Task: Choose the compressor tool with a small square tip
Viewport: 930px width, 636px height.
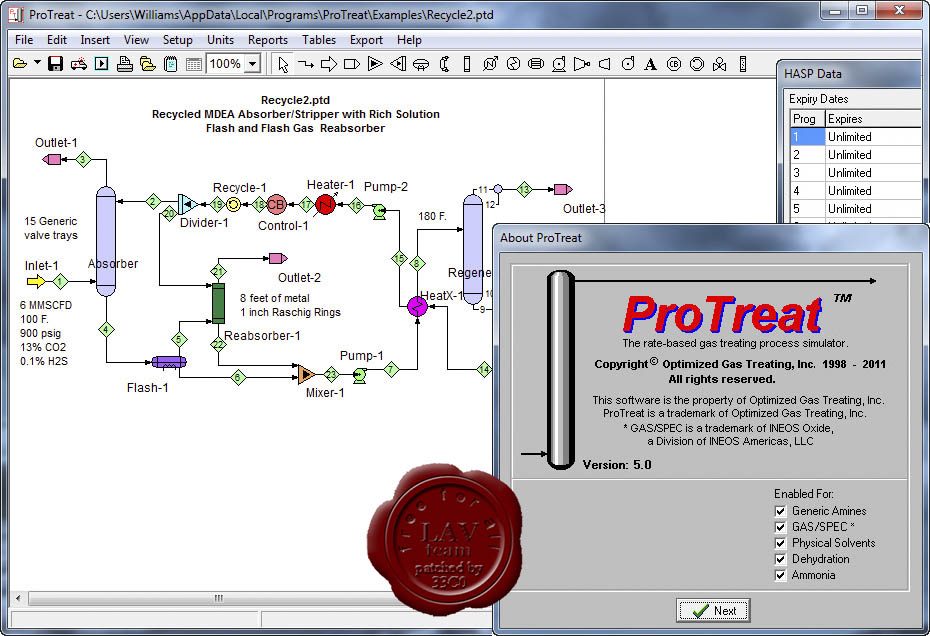Action: [582, 63]
